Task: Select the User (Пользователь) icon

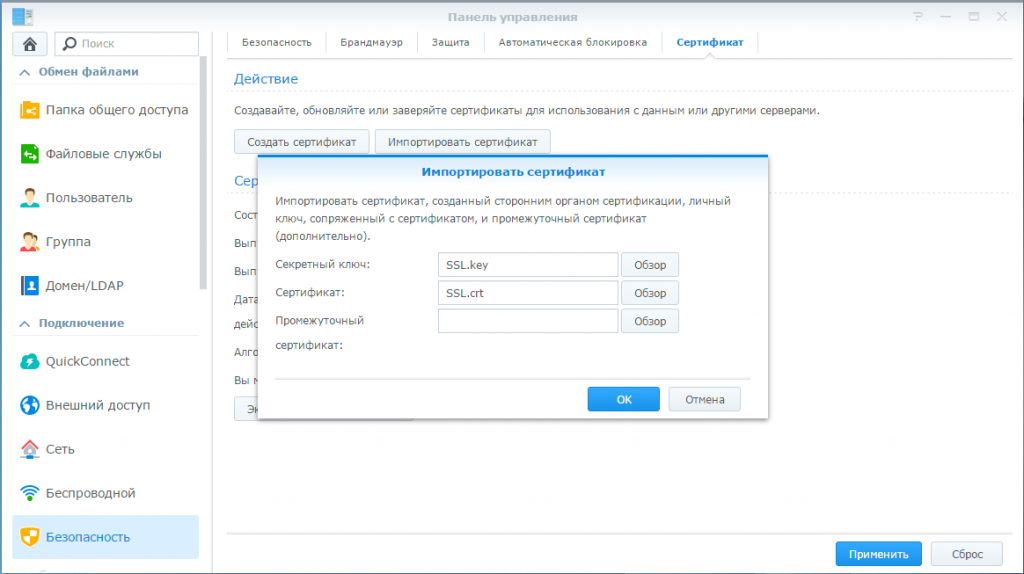Action: (x=30, y=198)
